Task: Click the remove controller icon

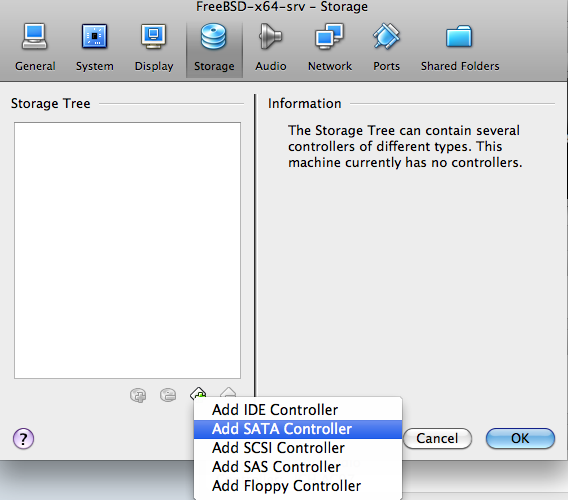Action: point(228,392)
